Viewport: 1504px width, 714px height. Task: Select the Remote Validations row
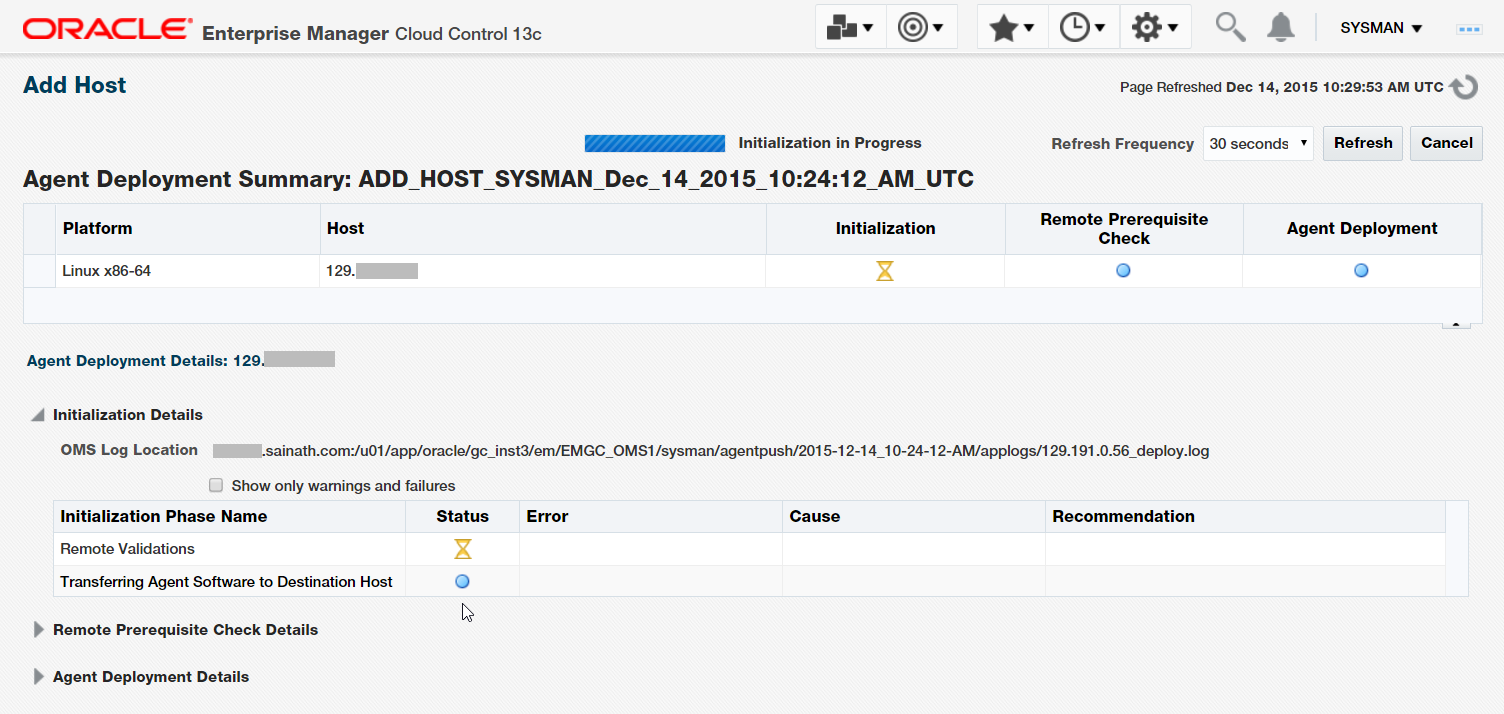(749, 549)
